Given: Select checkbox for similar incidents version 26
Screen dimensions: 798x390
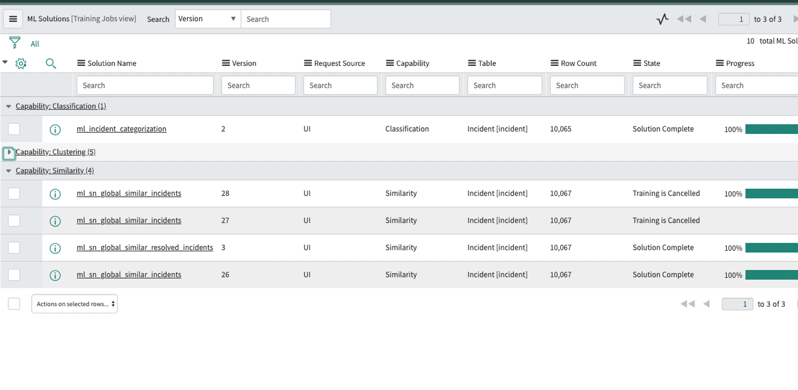Looking at the screenshot, I should click(14, 274).
